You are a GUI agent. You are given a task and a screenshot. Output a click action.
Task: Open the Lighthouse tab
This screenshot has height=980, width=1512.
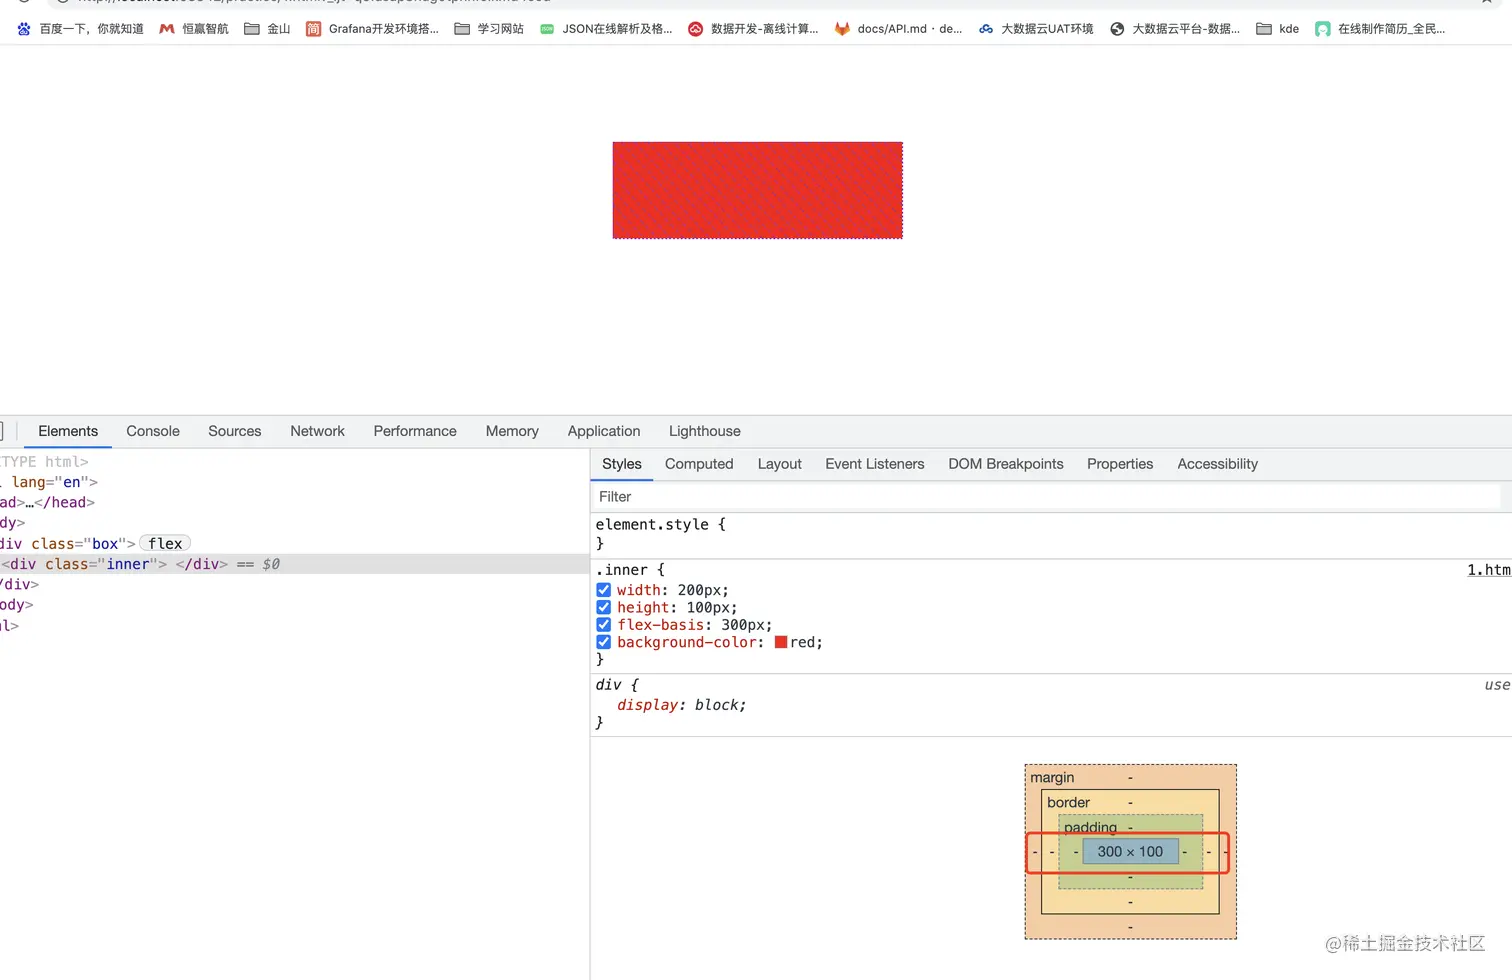pyautogui.click(x=705, y=431)
